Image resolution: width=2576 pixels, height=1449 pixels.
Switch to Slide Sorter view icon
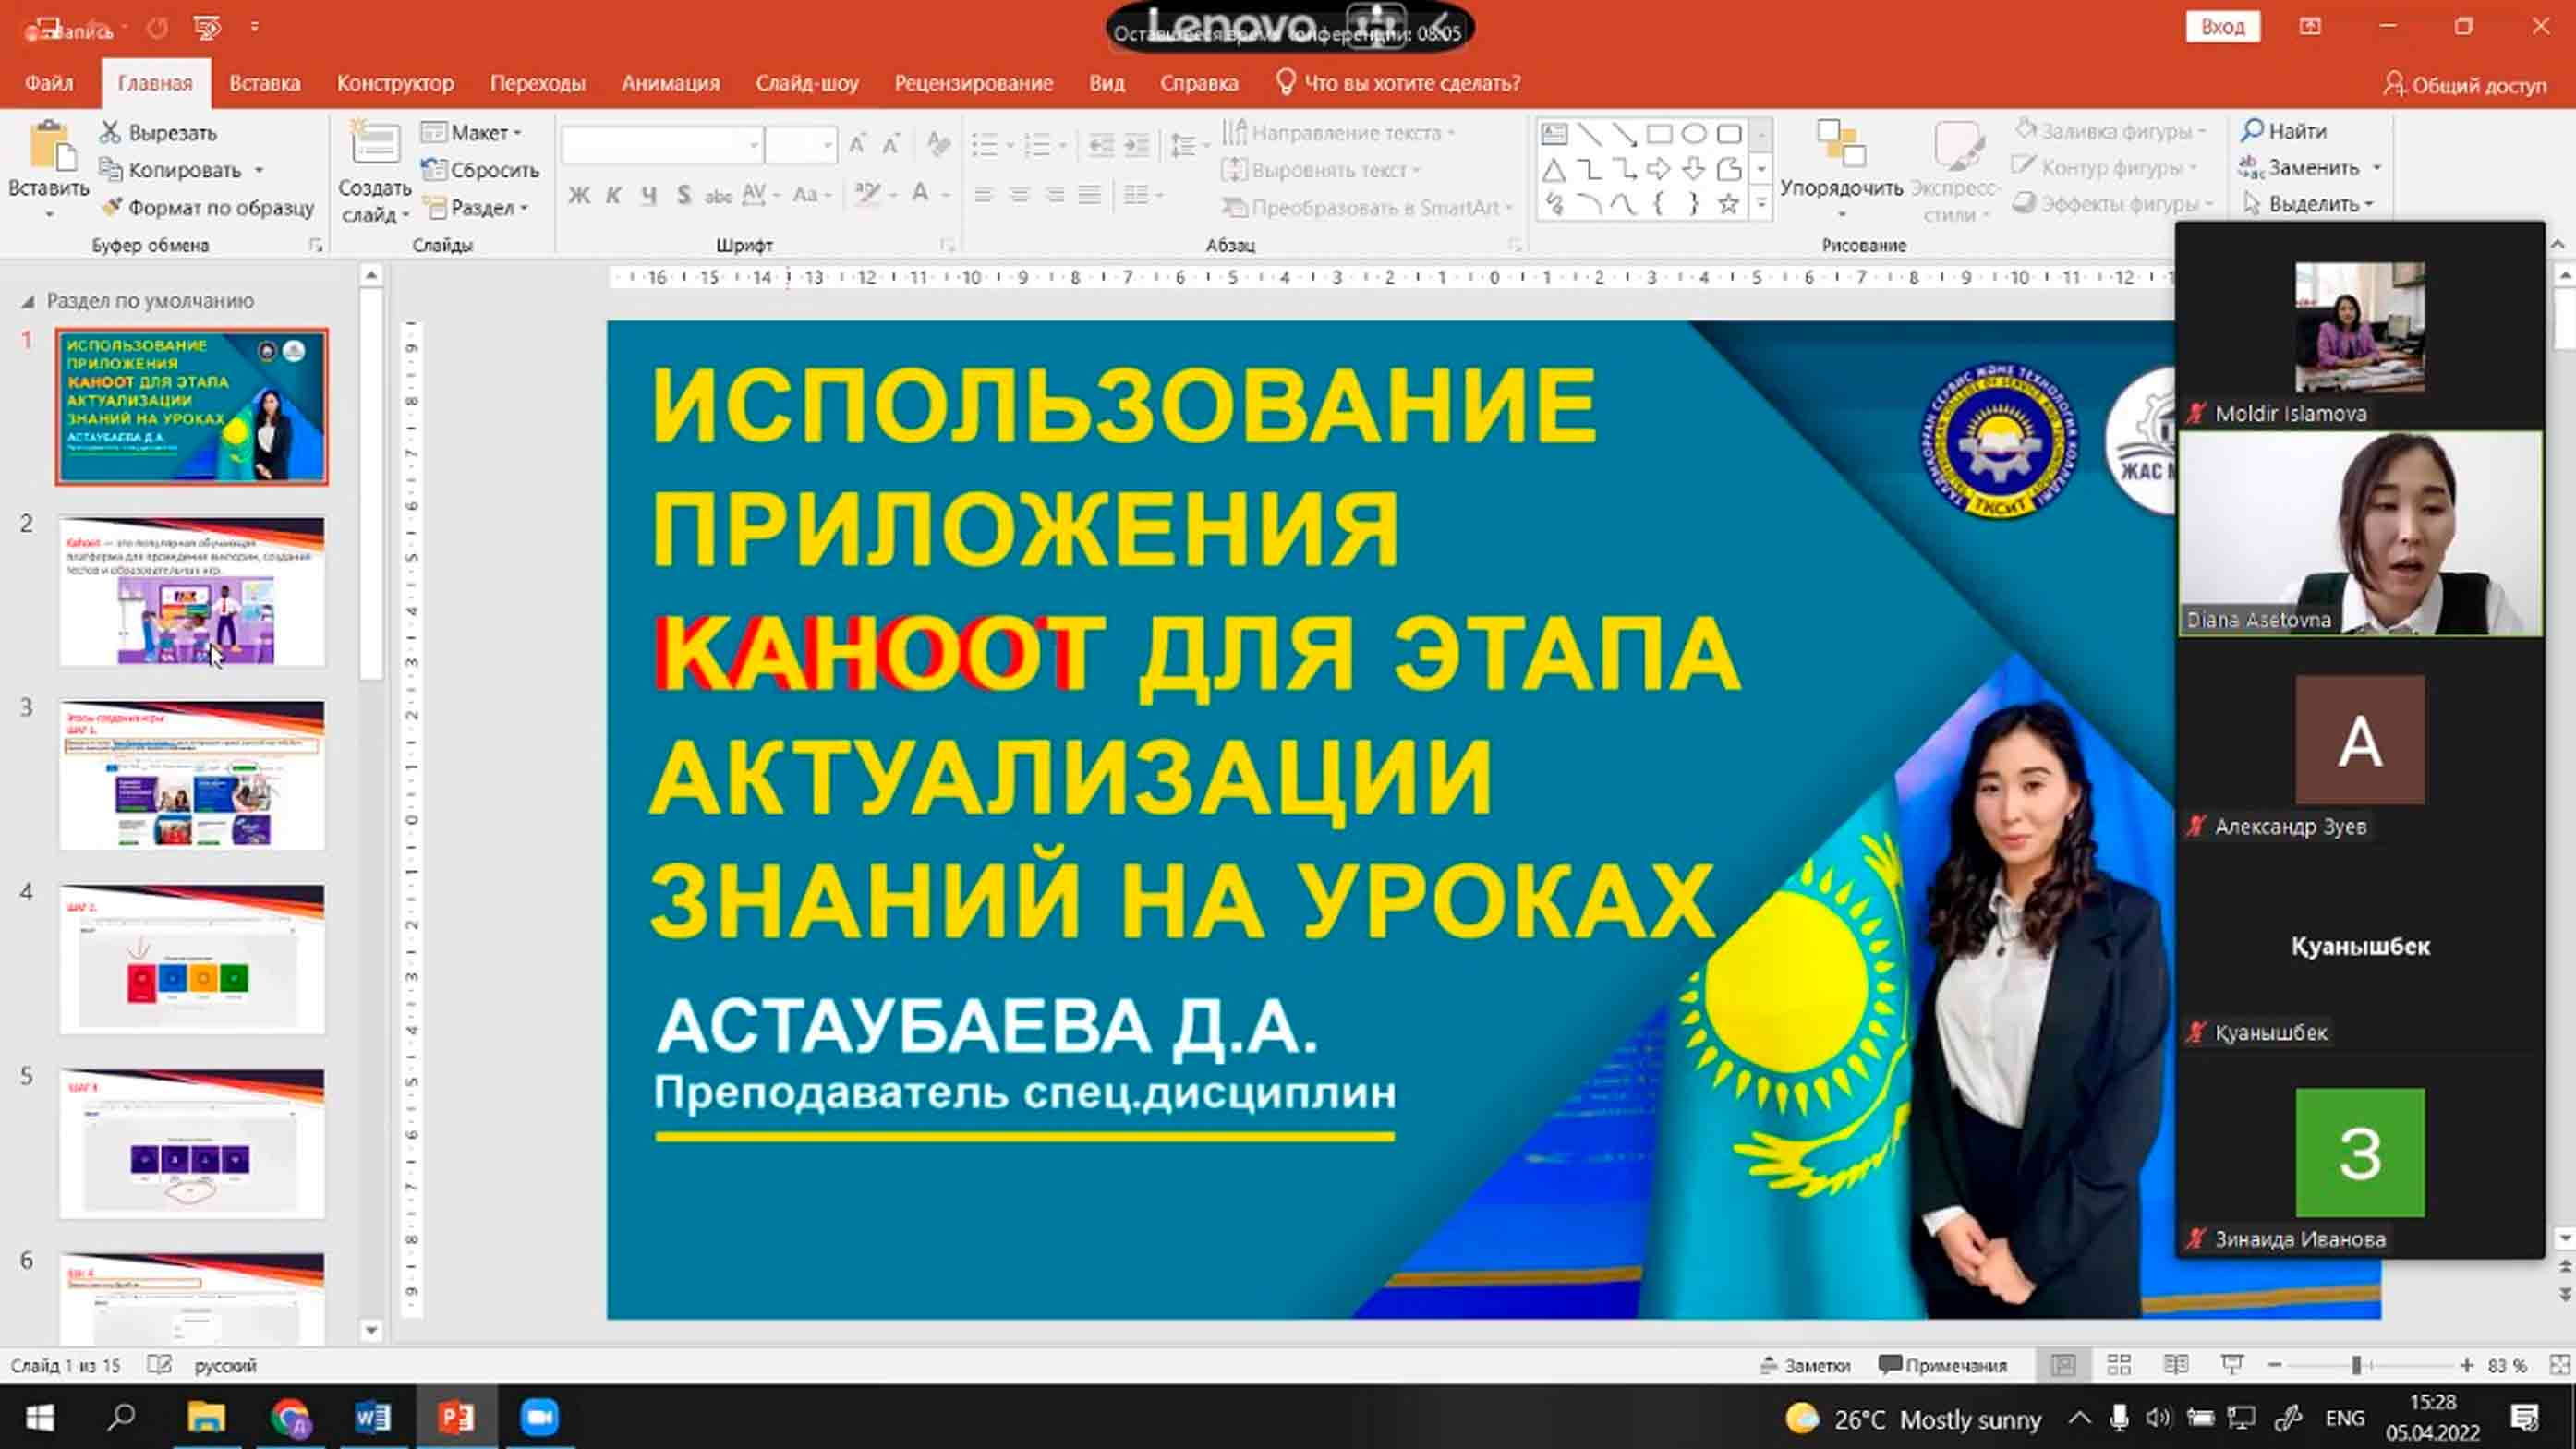(x=2118, y=1365)
